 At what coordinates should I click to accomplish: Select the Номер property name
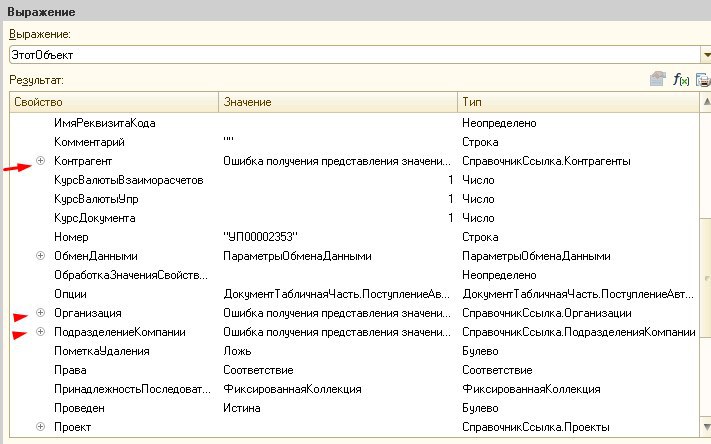pos(71,237)
